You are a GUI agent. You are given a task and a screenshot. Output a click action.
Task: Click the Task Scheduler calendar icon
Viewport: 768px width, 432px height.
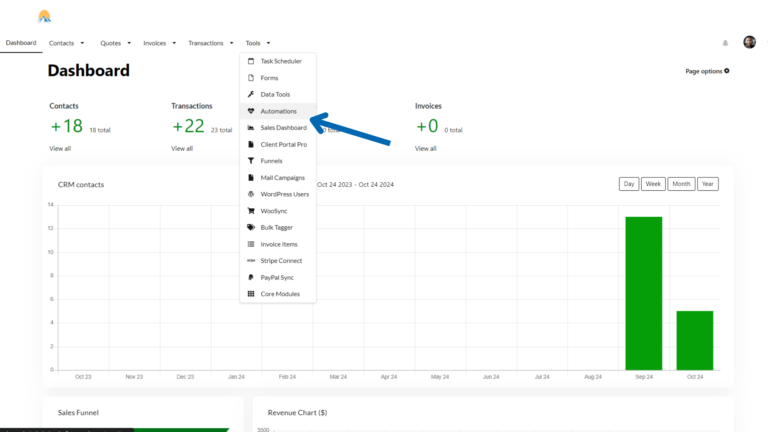[x=251, y=61]
